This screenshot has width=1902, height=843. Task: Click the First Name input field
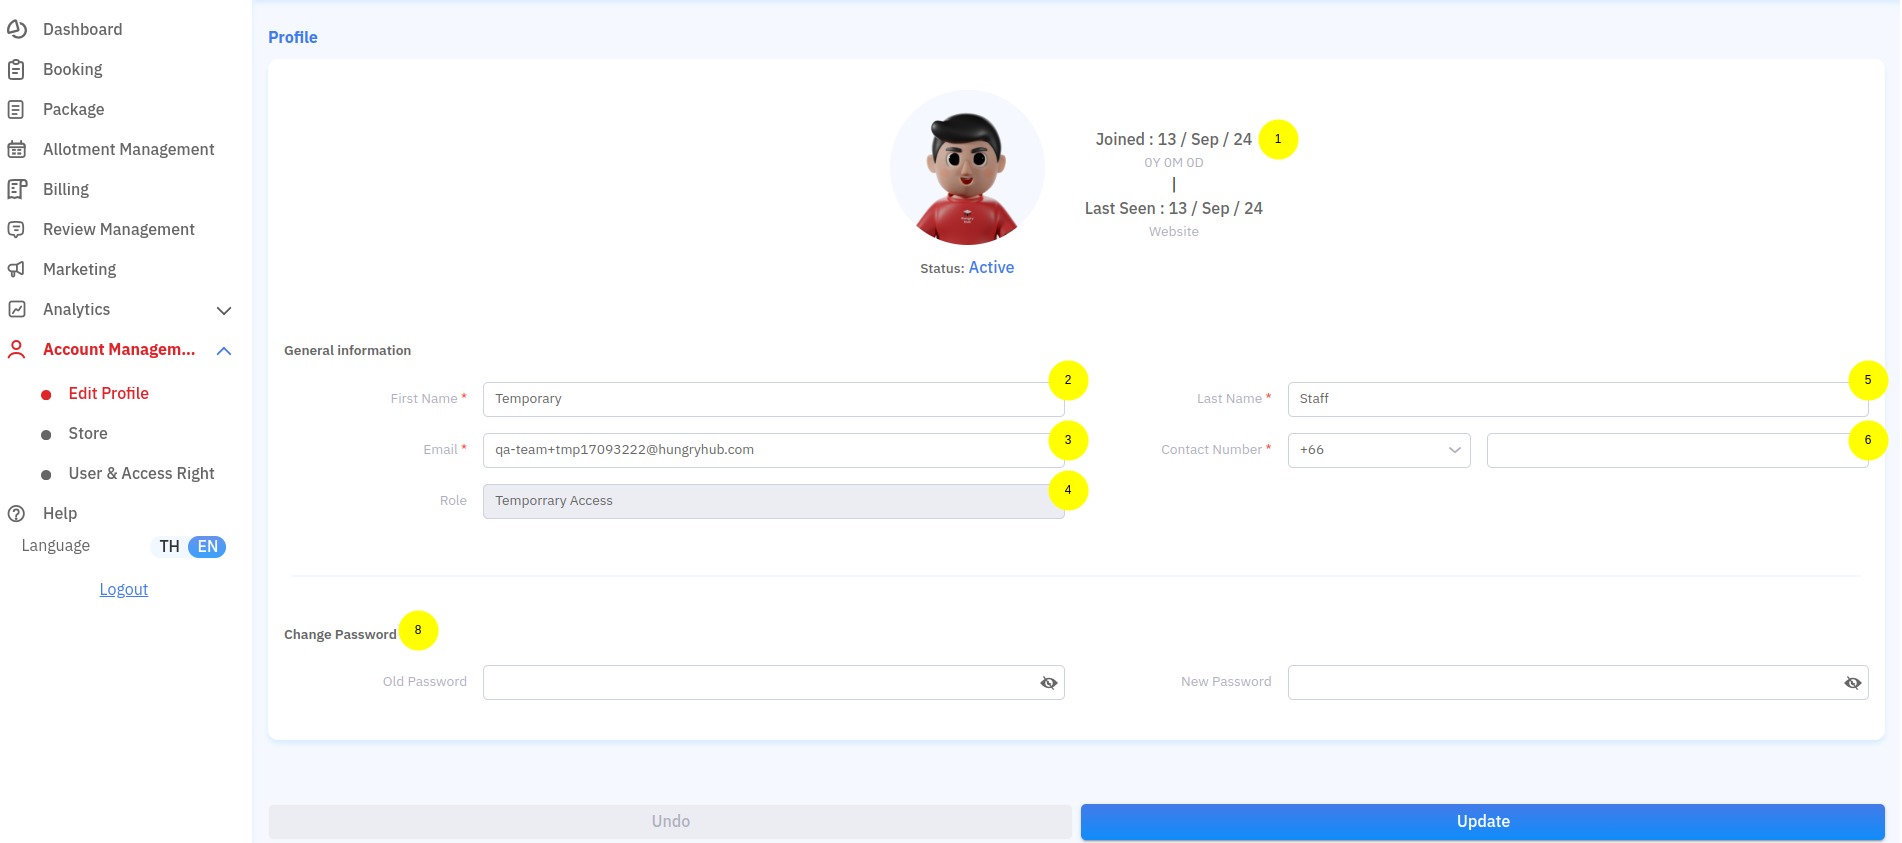click(765, 399)
